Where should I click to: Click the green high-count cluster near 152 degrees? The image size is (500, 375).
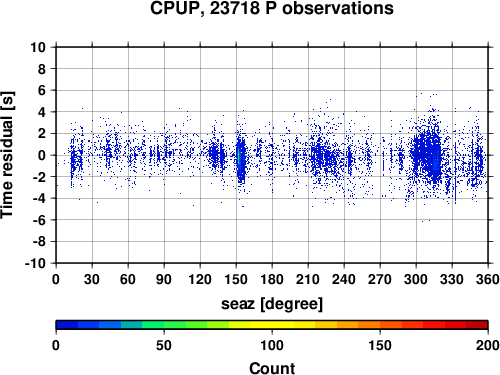pos(239,157)
